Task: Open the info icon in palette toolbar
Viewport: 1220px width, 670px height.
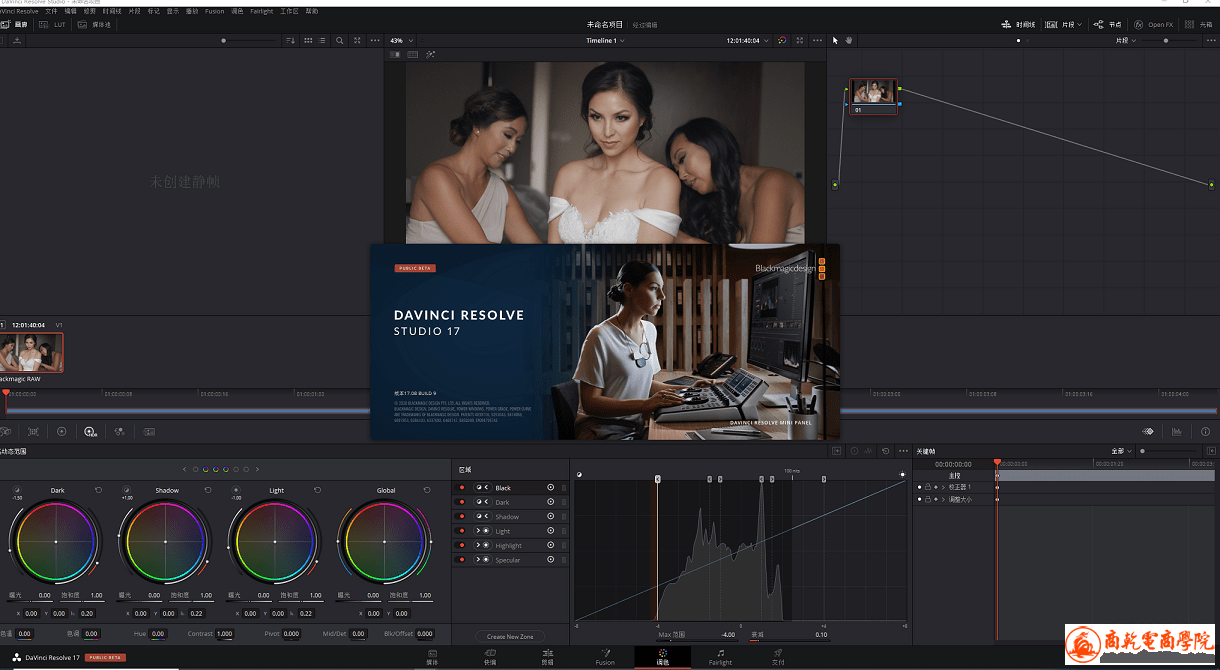Action: tap(1204, 431)
